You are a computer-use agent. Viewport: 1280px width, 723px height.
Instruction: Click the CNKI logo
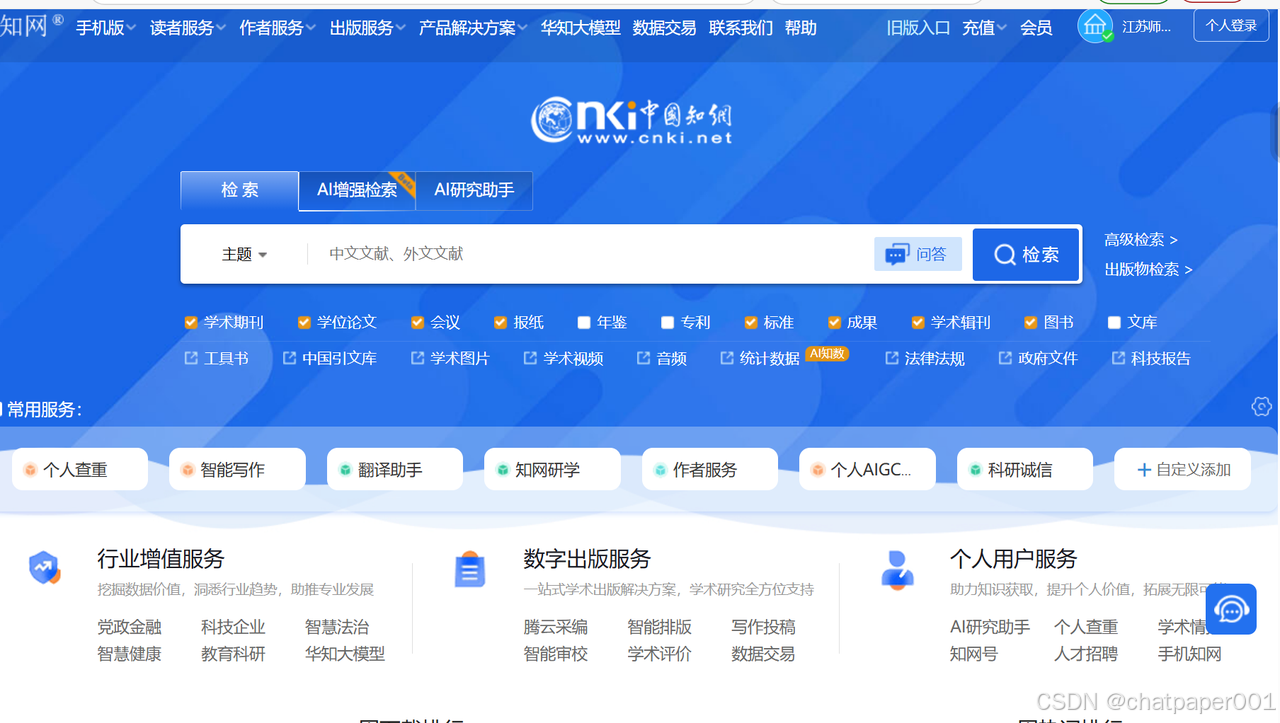pos(632,120)
